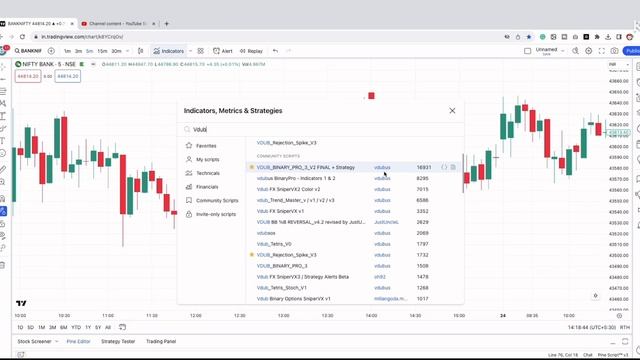The width and height of the screenshot is (640, 360).
Task: Take a chart snapshot with the camera icon
Action: (614, 51)
